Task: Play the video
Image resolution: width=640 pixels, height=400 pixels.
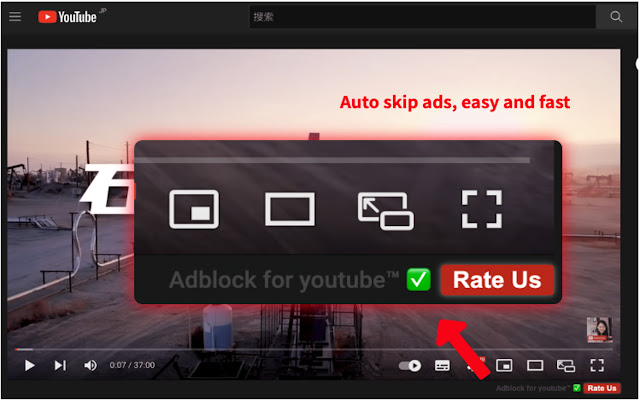Action: 29,365
